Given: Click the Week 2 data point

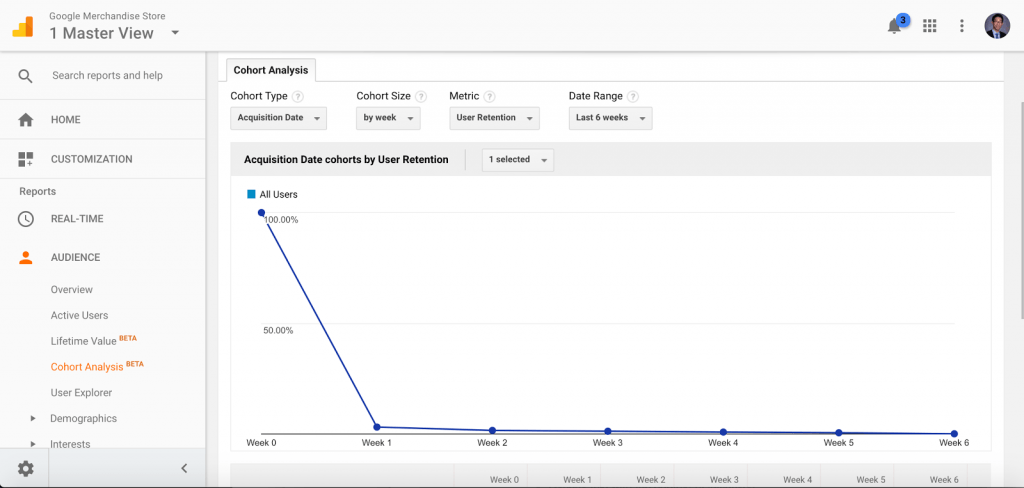Looking at the screenshot, I should [492, 431].
